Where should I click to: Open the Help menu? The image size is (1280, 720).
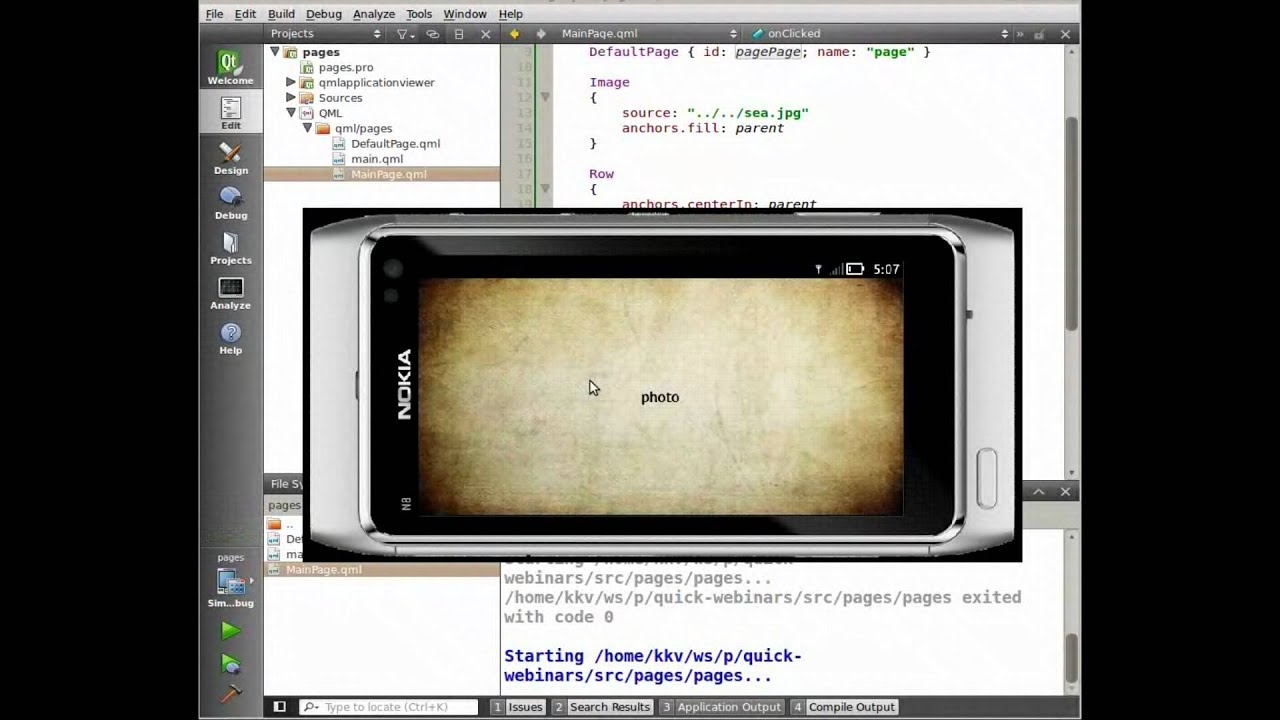[x=511, y=14]
